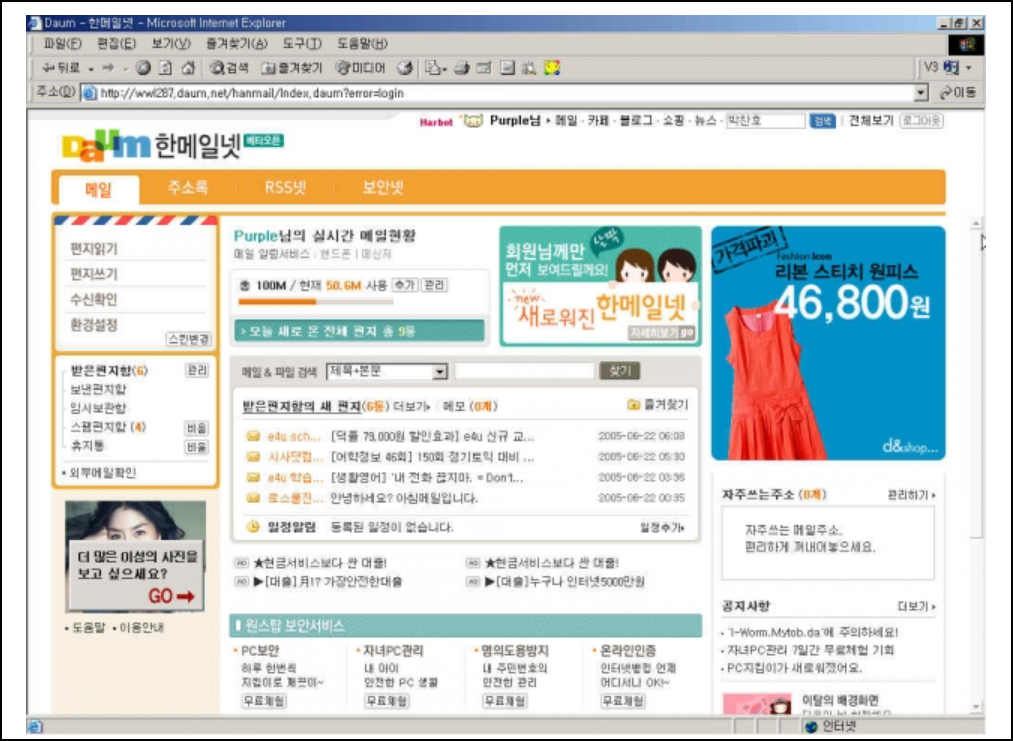Click the 찾기 search button
This screenshot has height=741, width=1013.
coord(620,371)
